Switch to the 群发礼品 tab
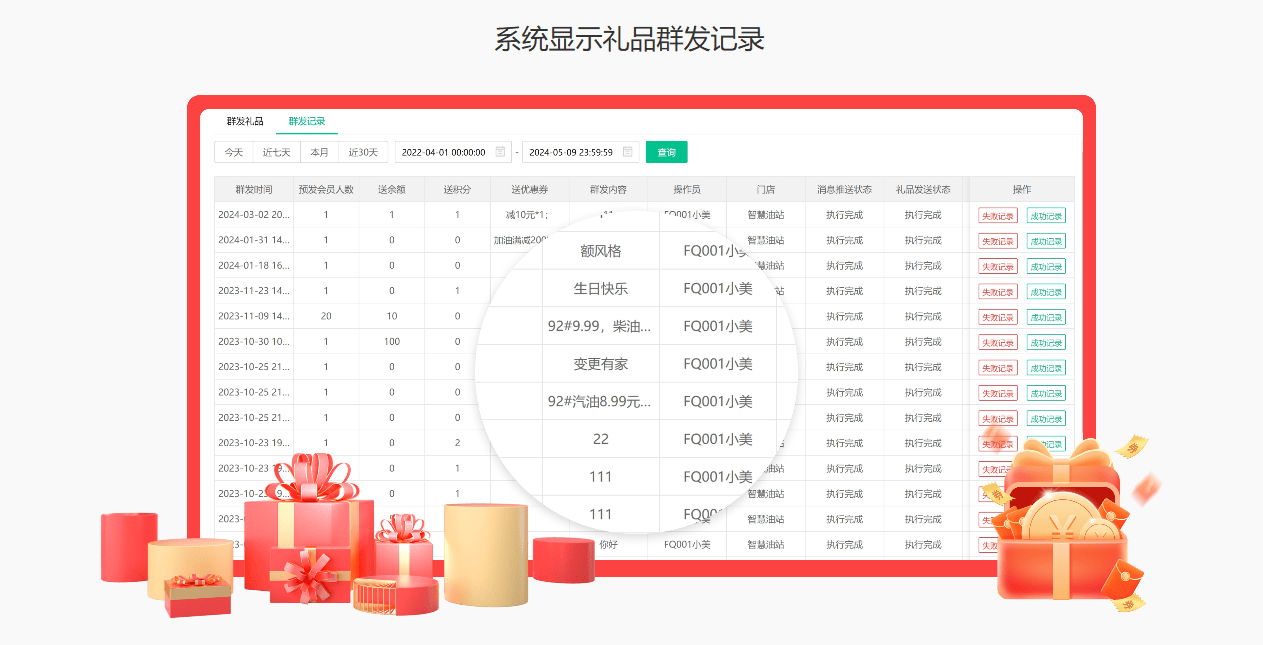Viewport: 1263px width, 645px height. [245, 121]
